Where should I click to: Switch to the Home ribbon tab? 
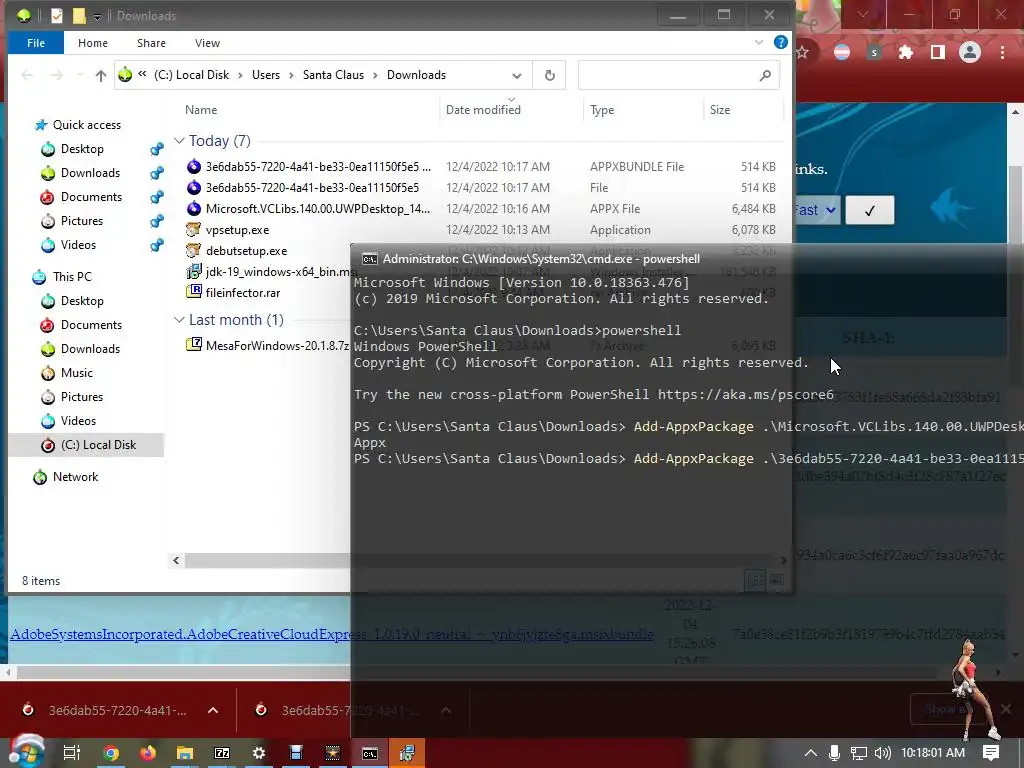coord(93,43)
